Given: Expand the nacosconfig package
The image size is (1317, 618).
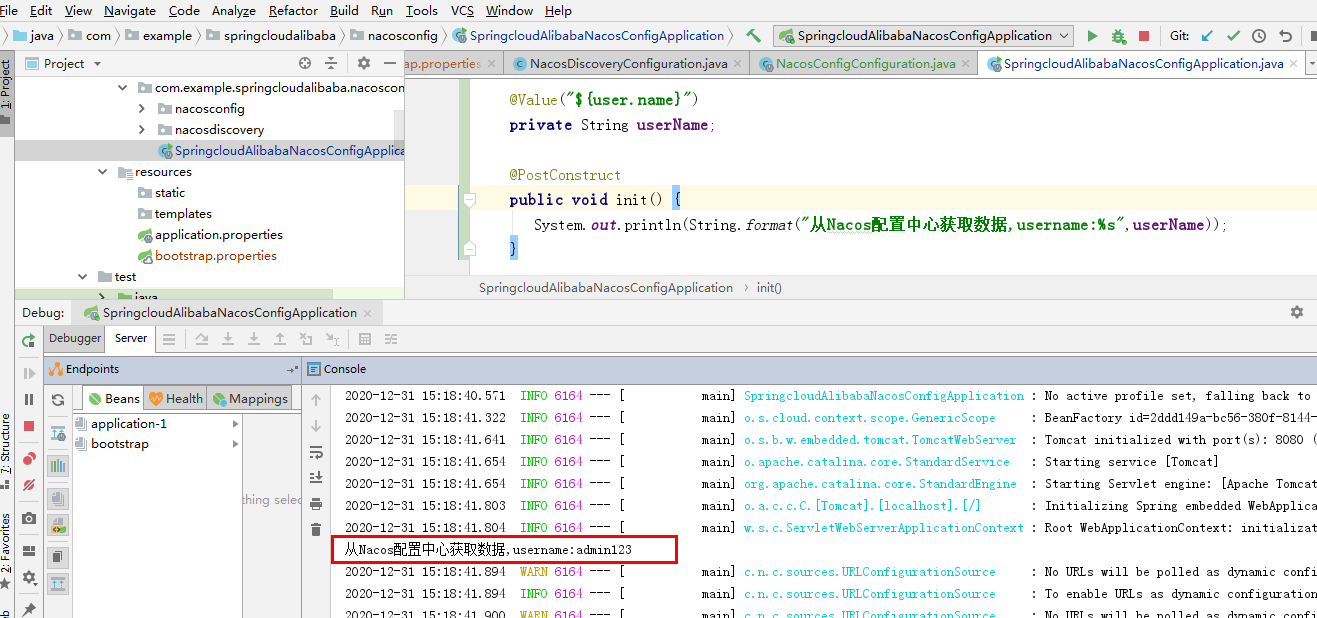Looking at the screenshot, I should [x=140, y=109].
